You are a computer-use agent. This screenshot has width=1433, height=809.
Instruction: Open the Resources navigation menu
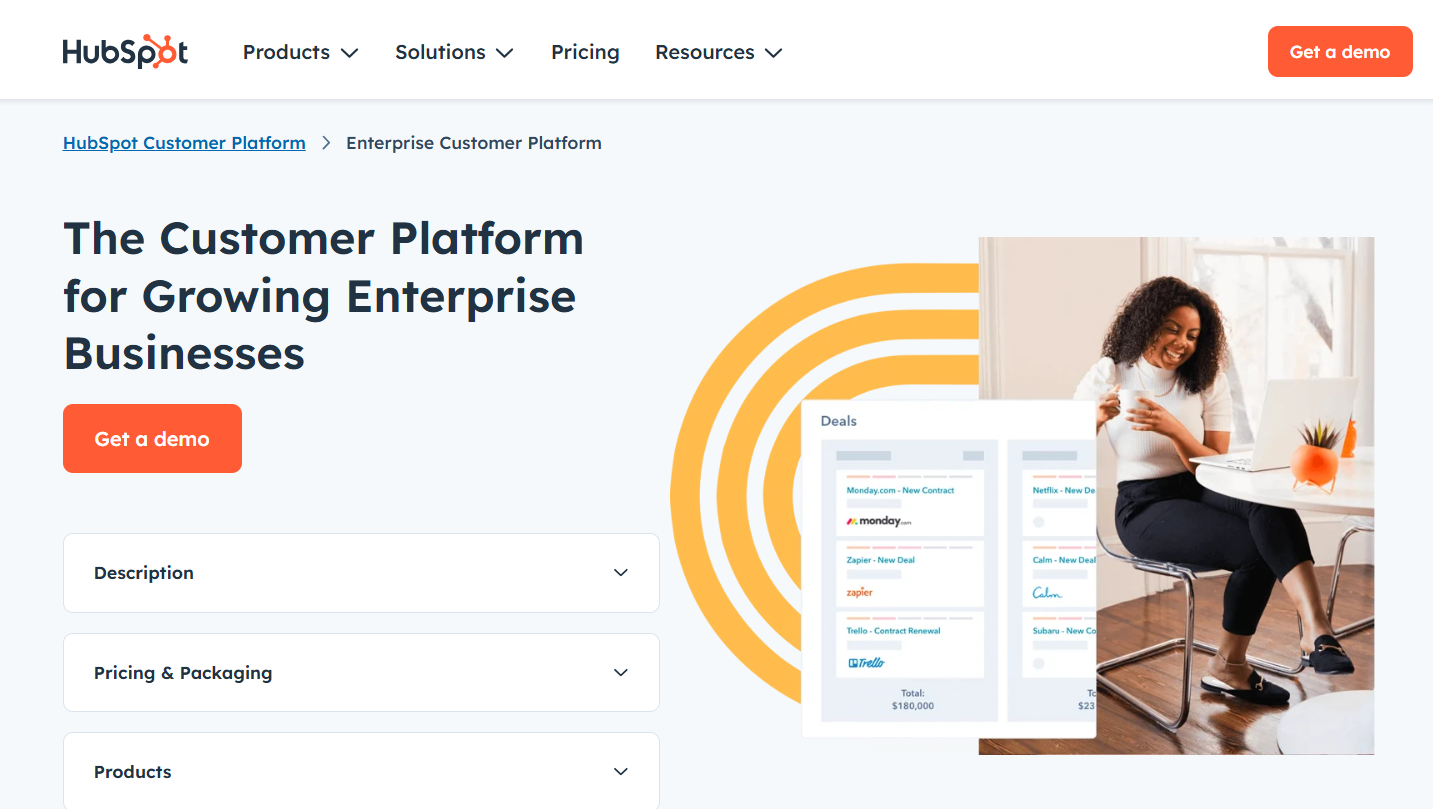(x=718, y=52)
